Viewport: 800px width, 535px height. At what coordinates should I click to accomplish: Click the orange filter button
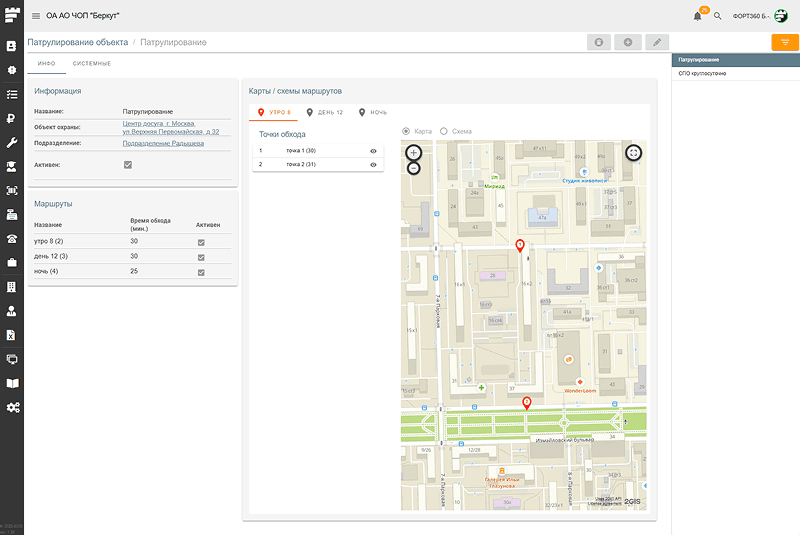[x=785, y=42]
